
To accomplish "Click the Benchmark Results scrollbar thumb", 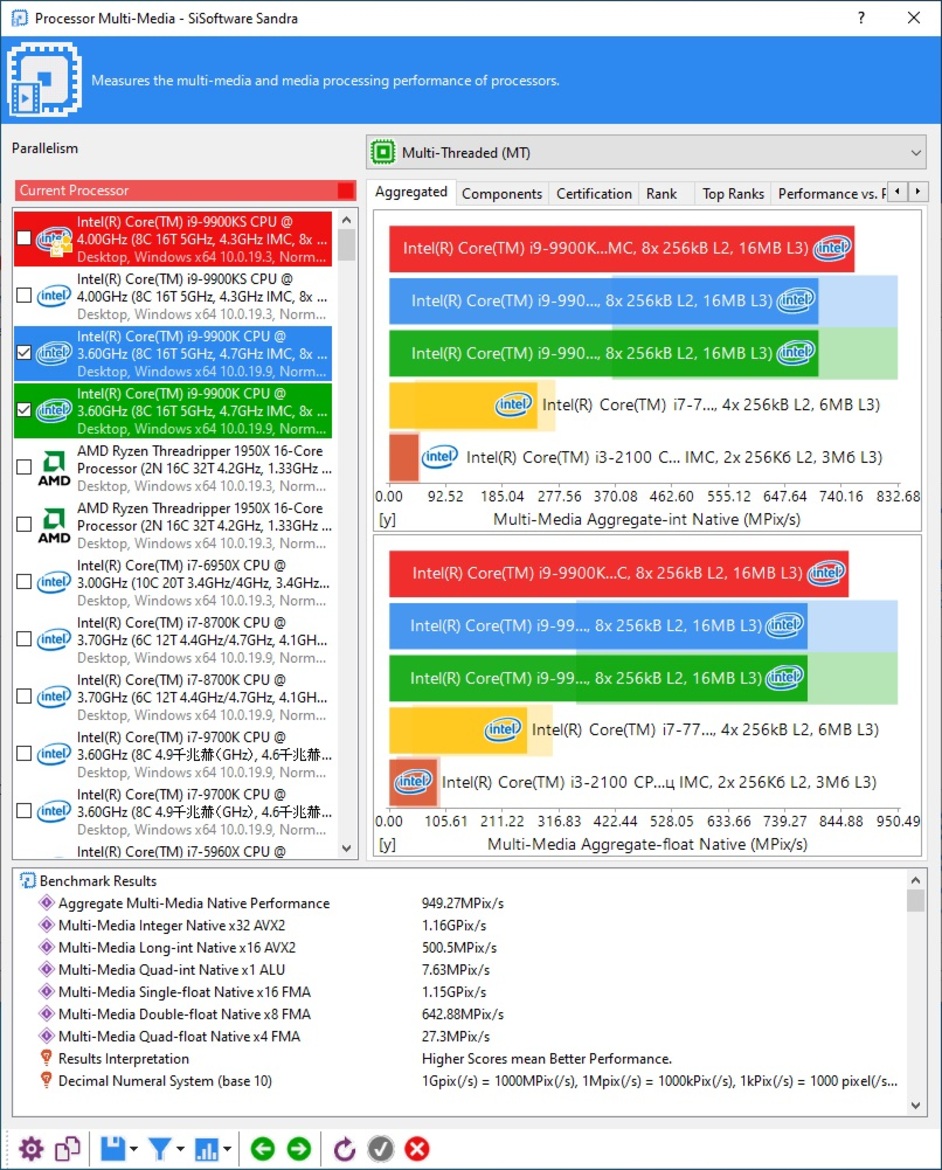I will point(916,901).
